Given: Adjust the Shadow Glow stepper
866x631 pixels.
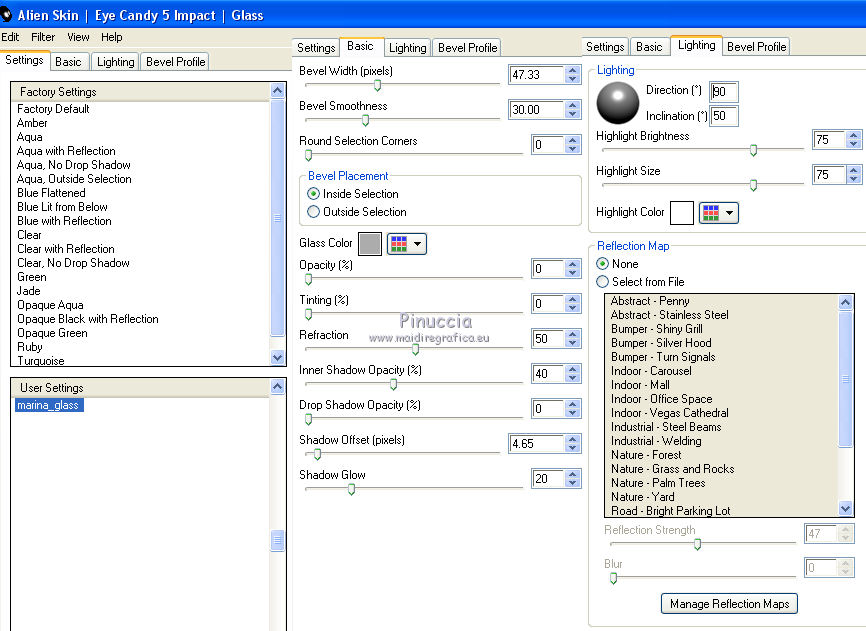Looking at the screenshot, I should click(x=573, y=479).
